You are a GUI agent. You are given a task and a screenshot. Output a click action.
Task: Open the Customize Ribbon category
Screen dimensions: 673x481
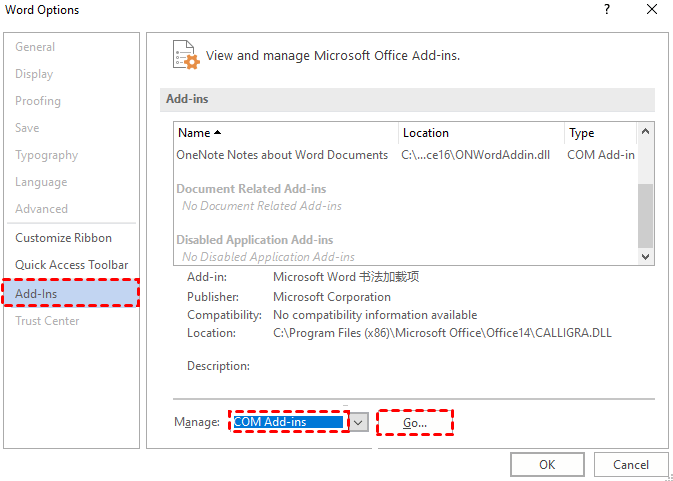click(63, 238)
